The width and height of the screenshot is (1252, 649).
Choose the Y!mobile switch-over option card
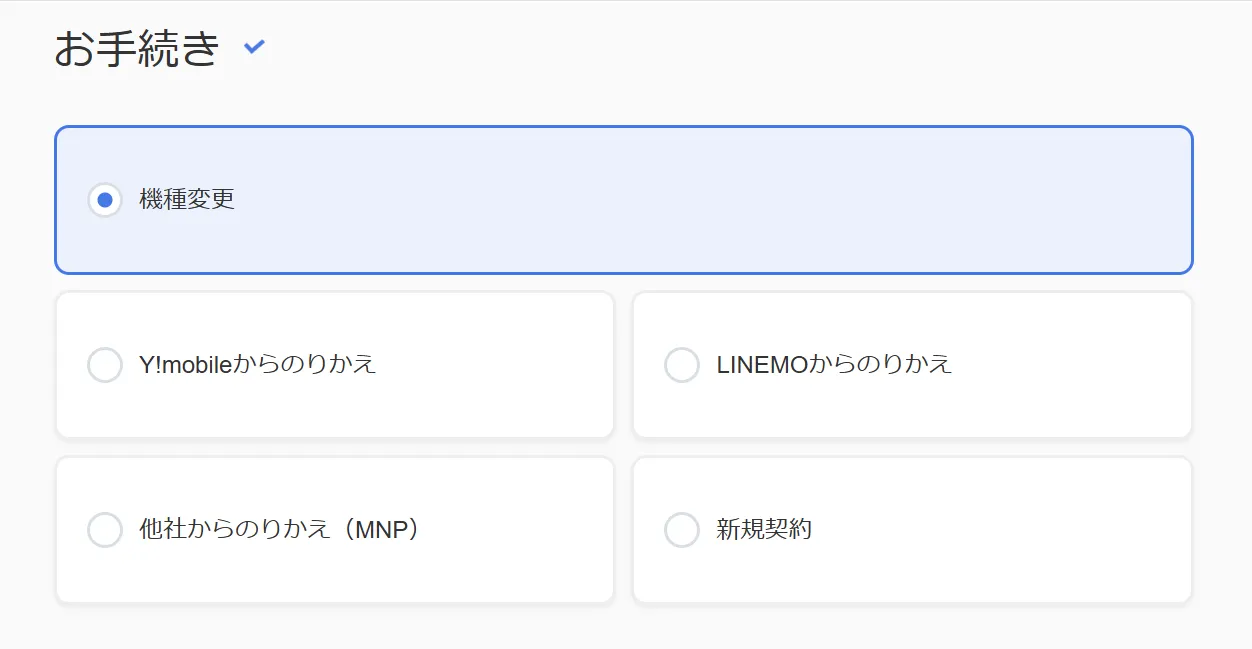click(335, 365)
